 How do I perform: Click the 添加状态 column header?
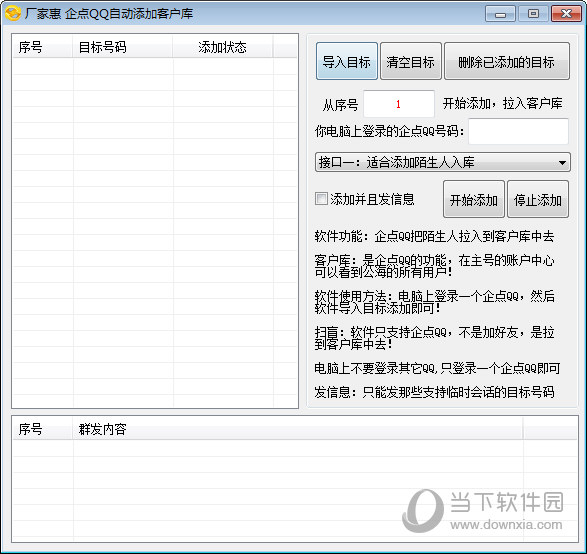(223, 47)
